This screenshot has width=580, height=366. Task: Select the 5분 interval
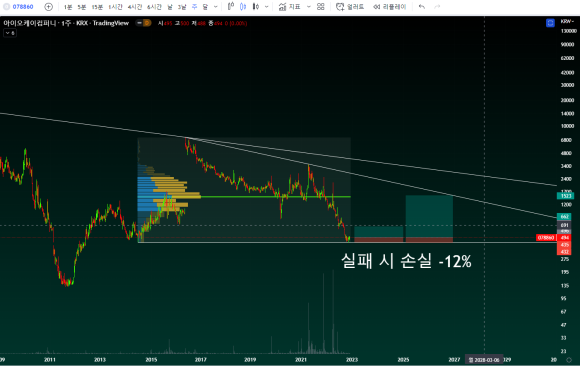81,7
